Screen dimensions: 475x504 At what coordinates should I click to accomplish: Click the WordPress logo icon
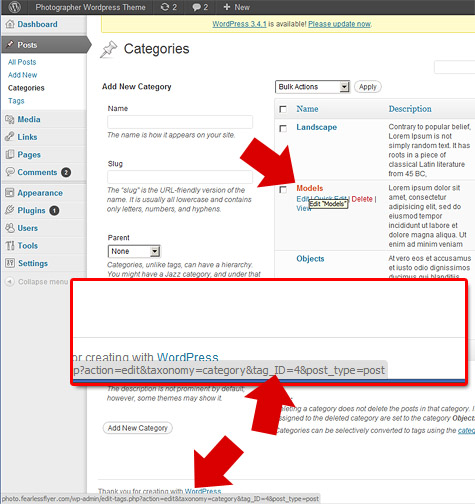point(14,7)
